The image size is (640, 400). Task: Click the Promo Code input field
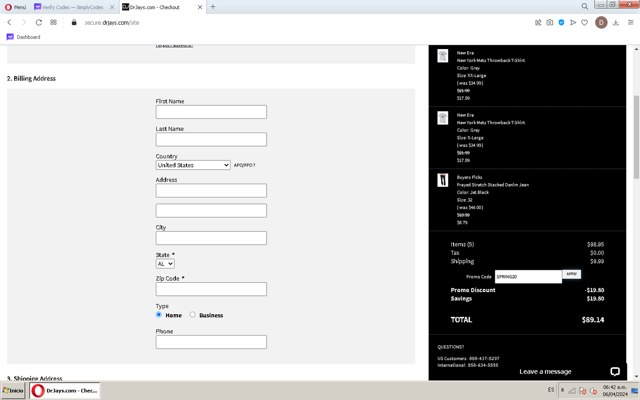point(528,276)
